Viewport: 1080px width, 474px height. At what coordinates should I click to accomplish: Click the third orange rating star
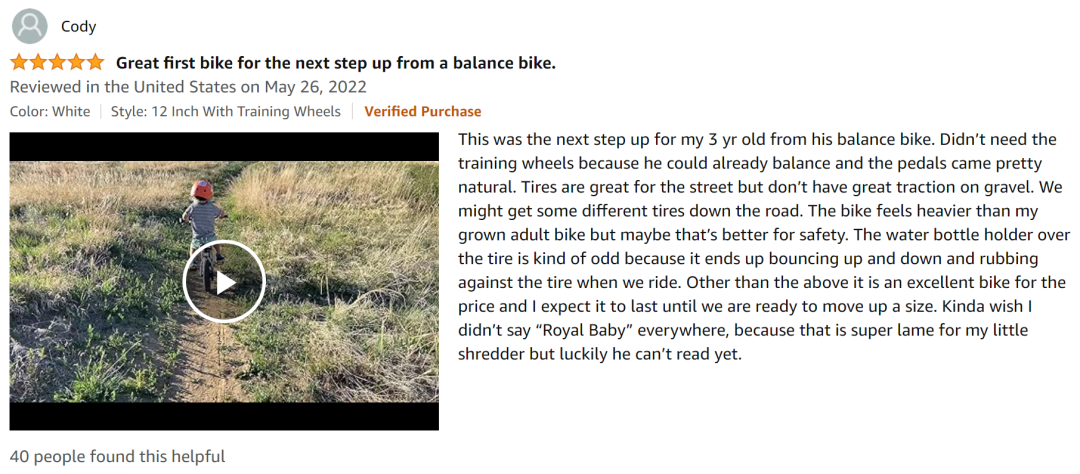[57, 63]
